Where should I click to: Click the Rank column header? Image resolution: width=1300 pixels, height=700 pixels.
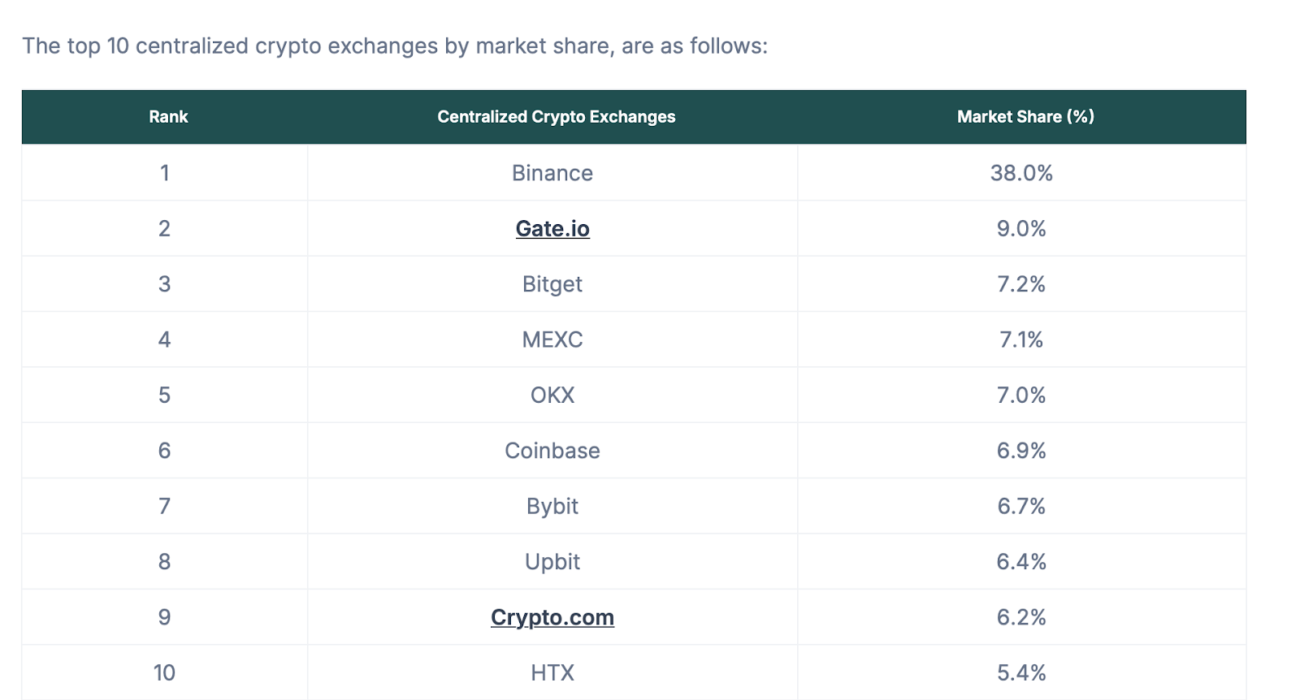[x=168, y=117]
